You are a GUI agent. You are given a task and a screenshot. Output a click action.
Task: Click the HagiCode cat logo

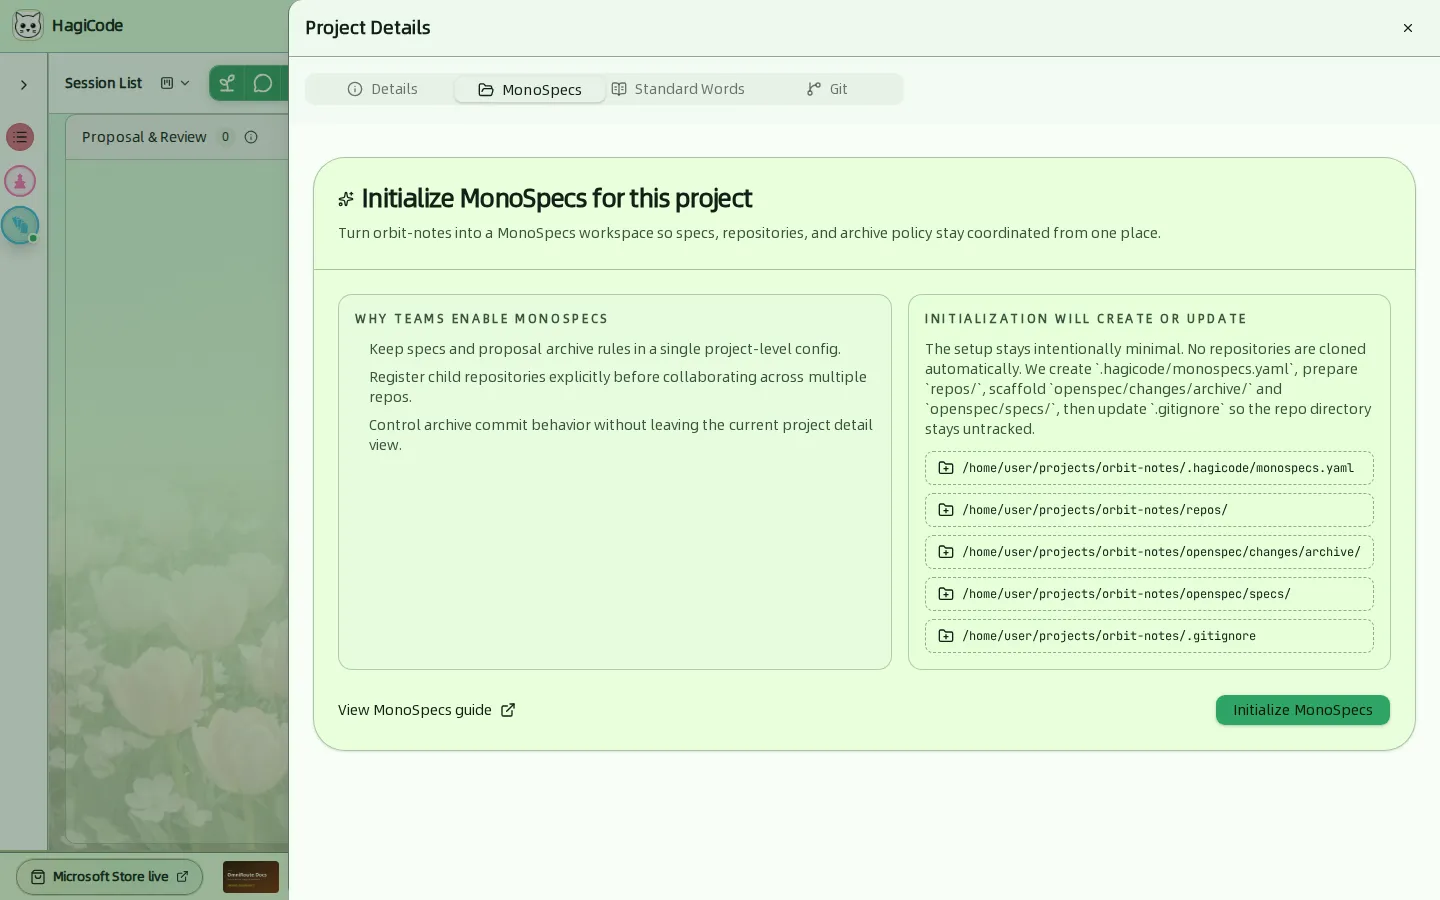pyautogui.click(x=28, y=26)
